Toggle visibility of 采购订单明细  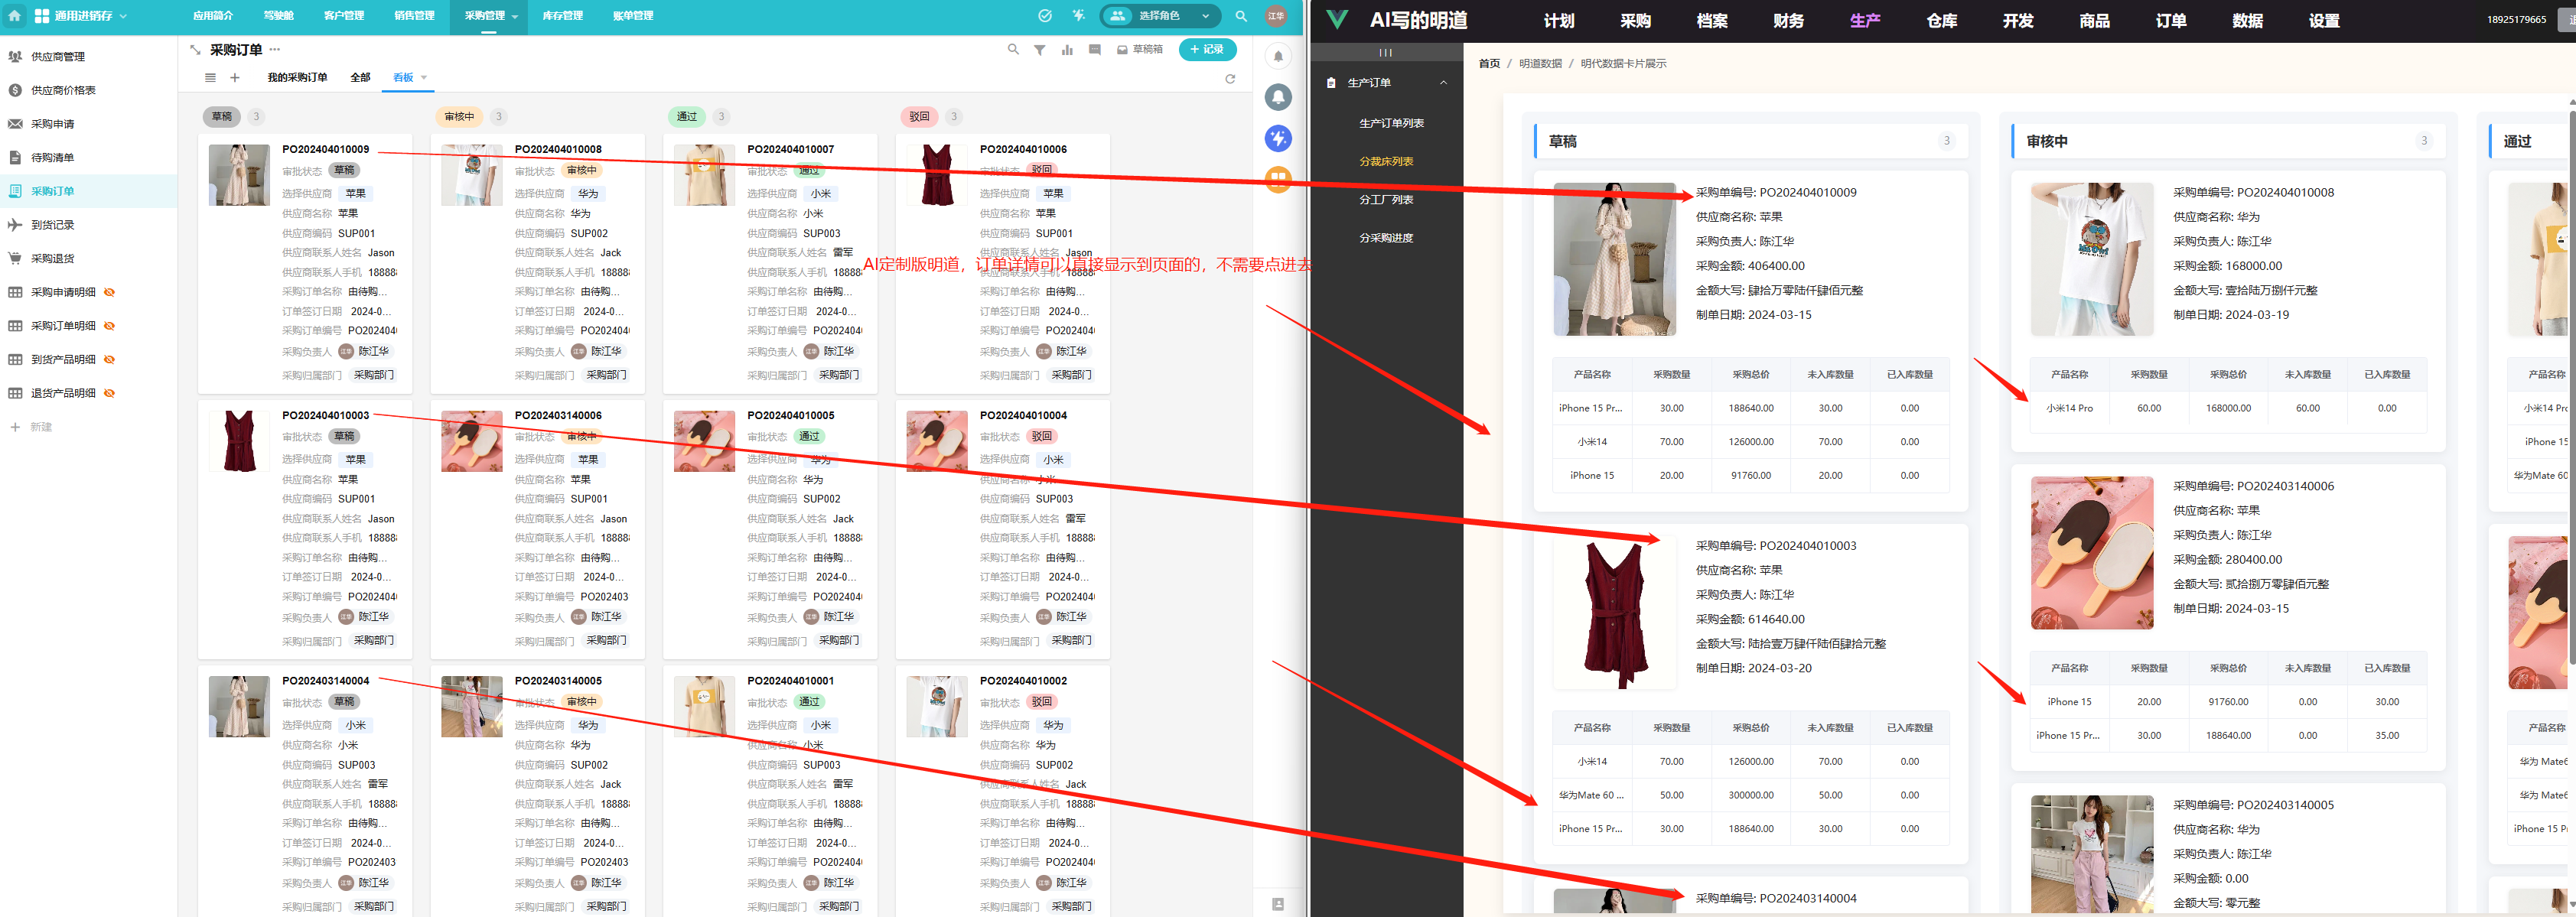[110, 326]
